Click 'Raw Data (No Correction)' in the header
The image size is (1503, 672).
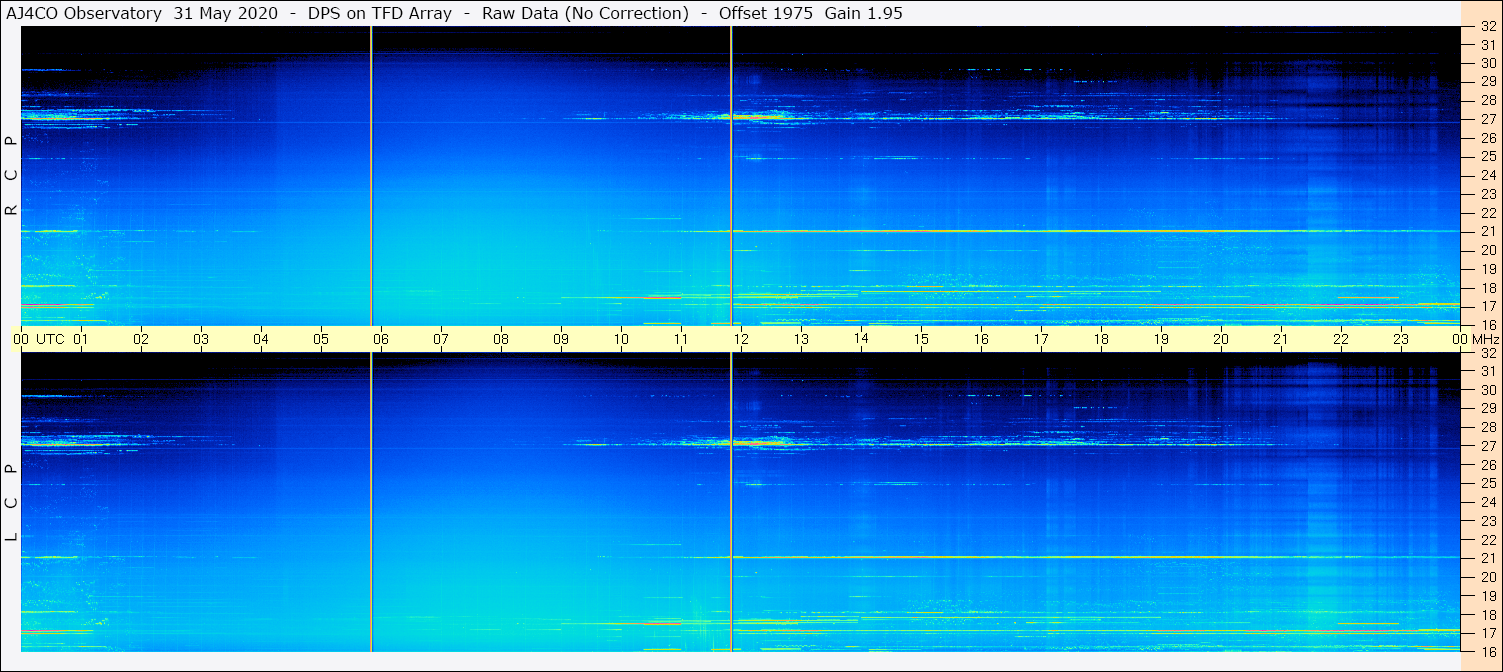(x=585, y=13)
